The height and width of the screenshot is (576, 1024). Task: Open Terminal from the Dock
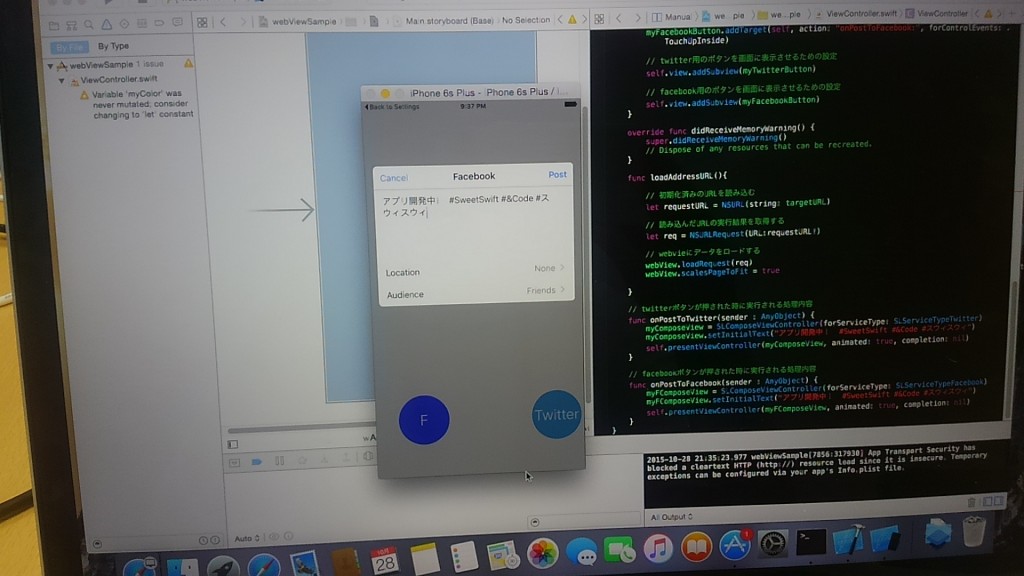811,542
